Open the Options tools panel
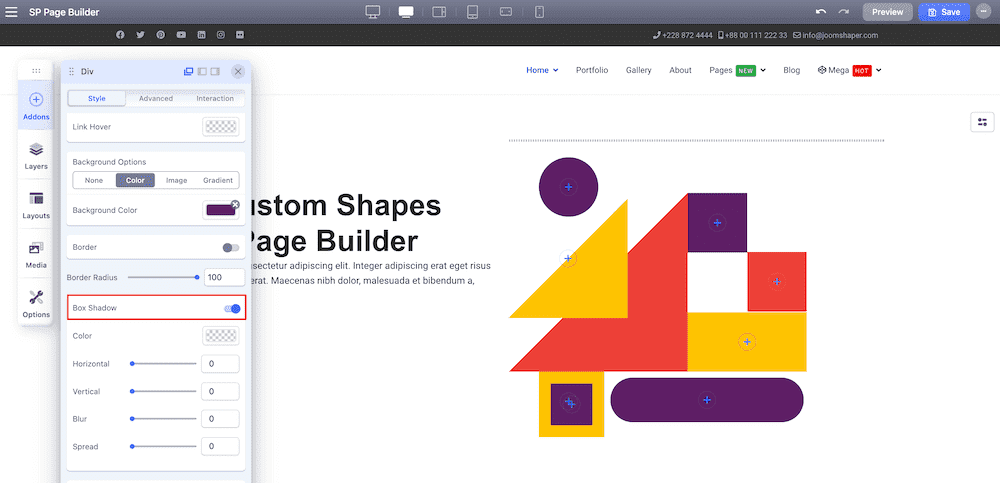1000x483 pixels. click(36, 303)
